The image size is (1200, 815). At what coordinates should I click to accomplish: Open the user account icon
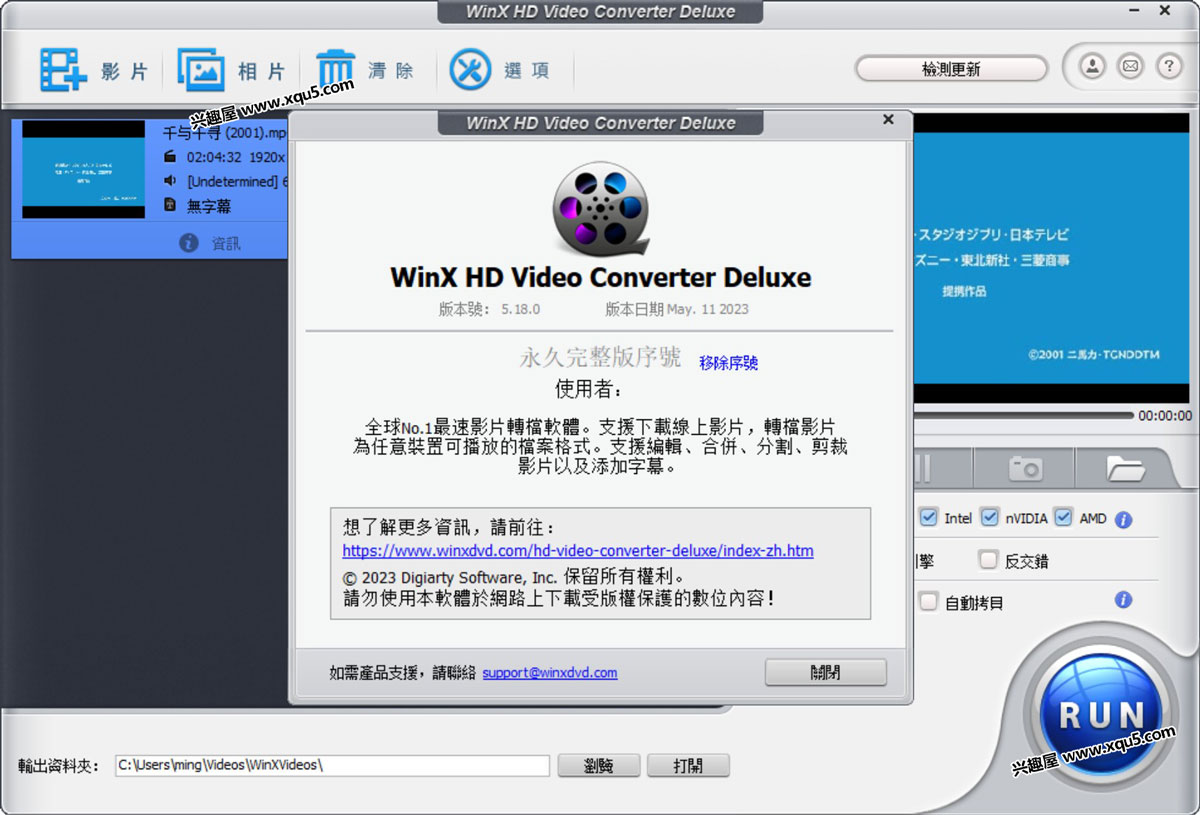[x=1093, y=67]
